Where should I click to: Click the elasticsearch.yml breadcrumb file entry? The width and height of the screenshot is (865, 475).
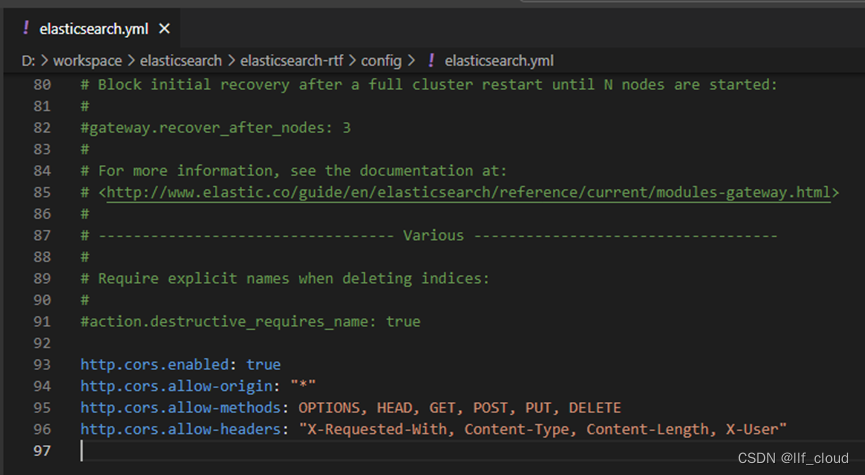click(499, 61)
